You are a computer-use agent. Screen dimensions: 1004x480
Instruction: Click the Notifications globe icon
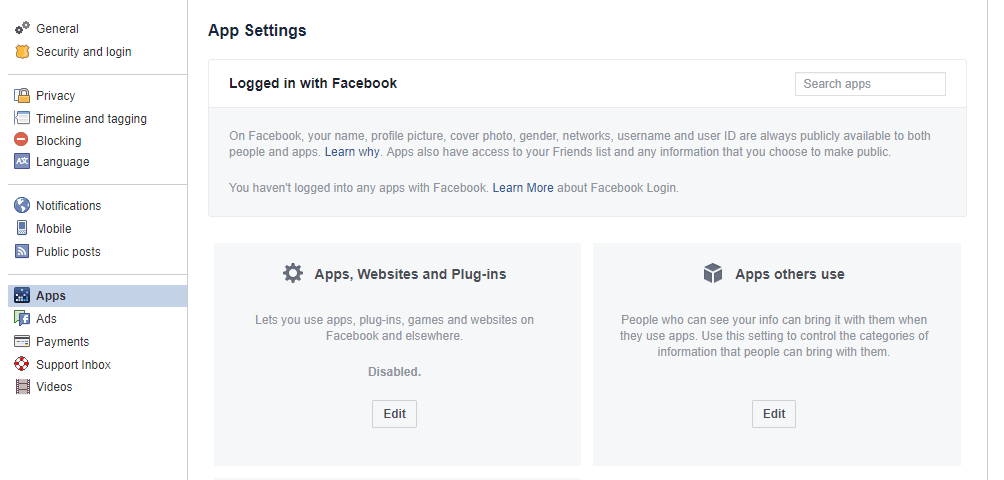[22, 206]
